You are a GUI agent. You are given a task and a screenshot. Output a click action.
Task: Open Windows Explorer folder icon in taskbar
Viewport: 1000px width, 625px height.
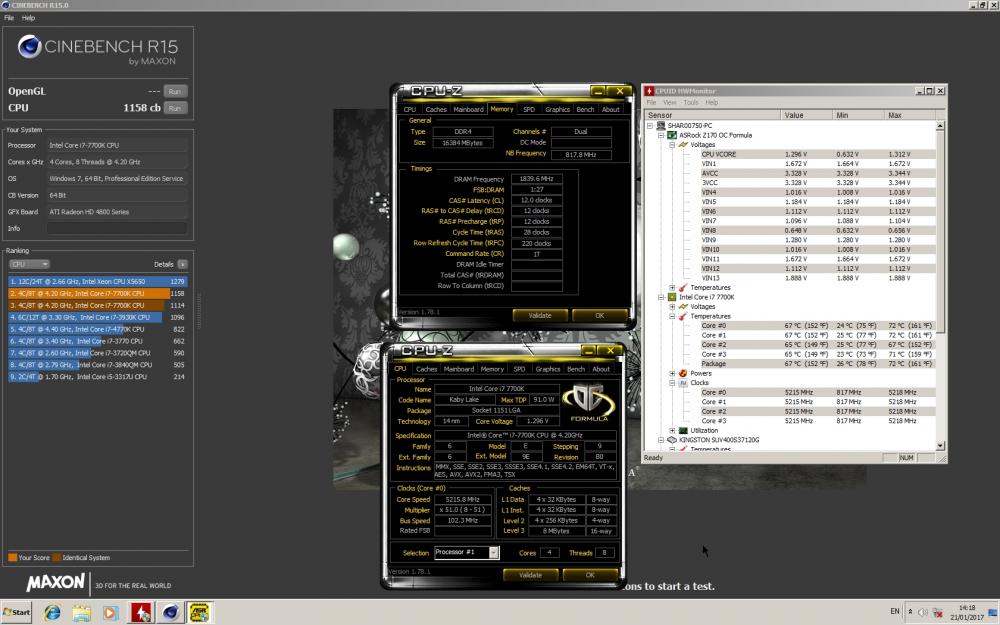[82, 612]
